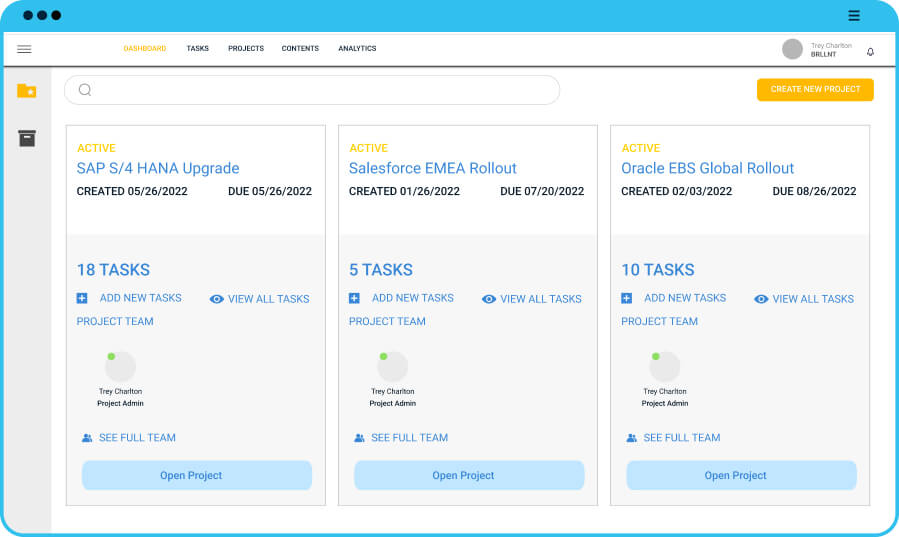Image resolution: width=899 pixels, height=537 pixels.
Task: Click the Oracle EBS Global Rollout title
Action: click(x=707, y=168)
